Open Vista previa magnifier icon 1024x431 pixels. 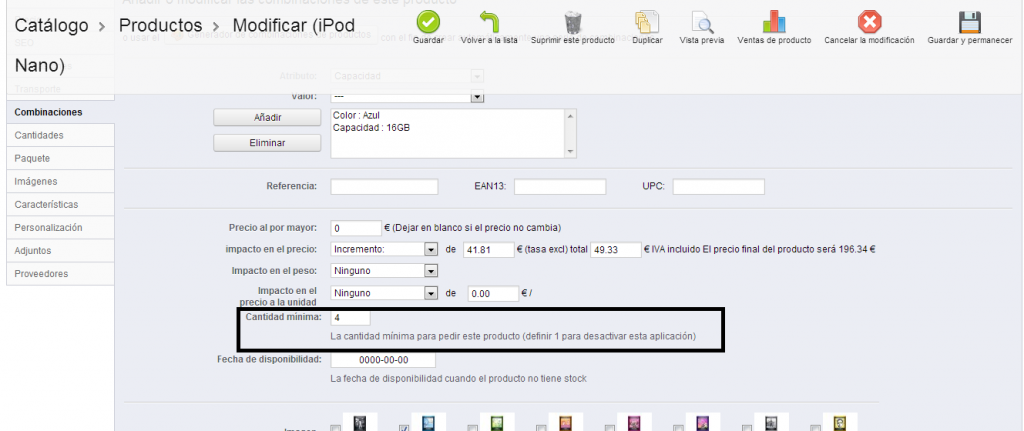click(703, 22)
